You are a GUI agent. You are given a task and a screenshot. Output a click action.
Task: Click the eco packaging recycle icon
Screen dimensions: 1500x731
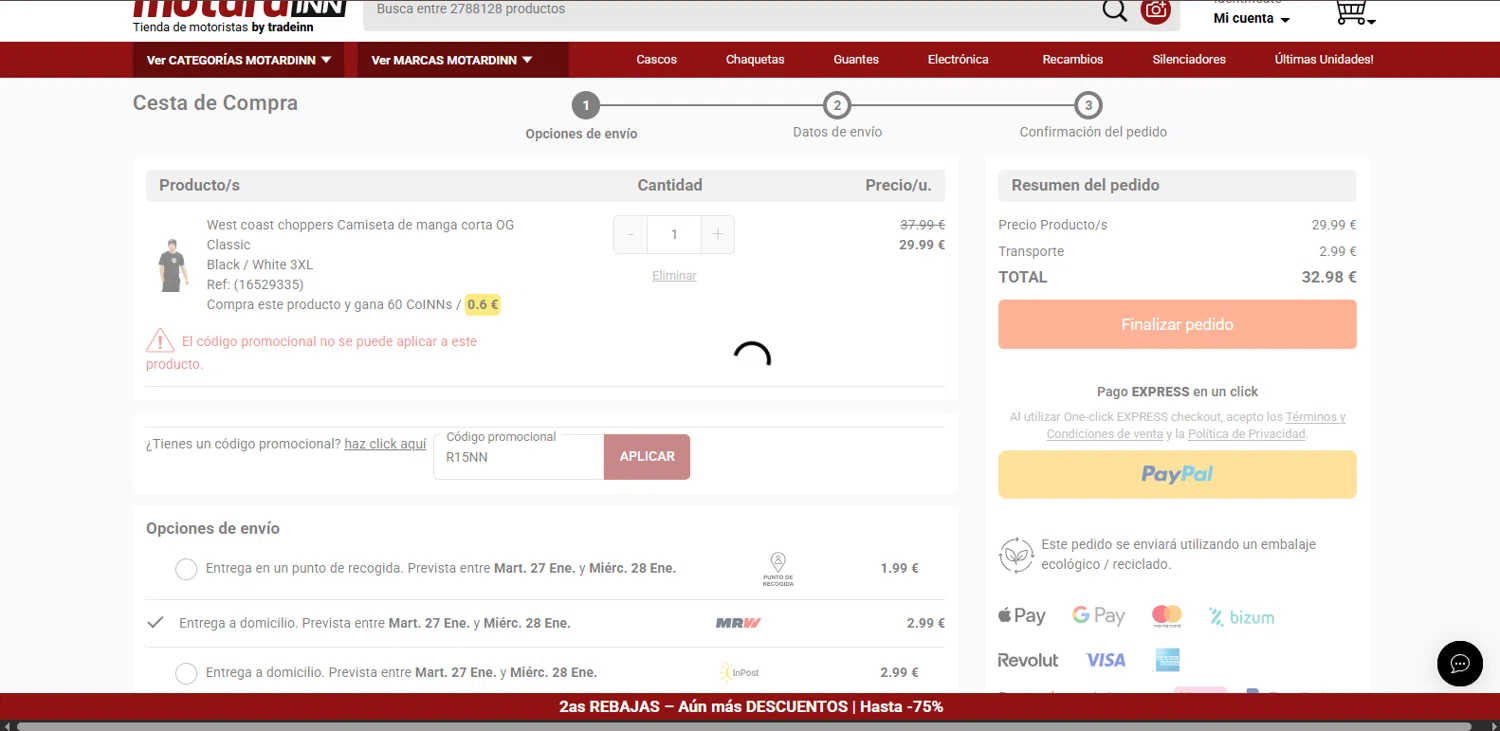coord(1016,555)
